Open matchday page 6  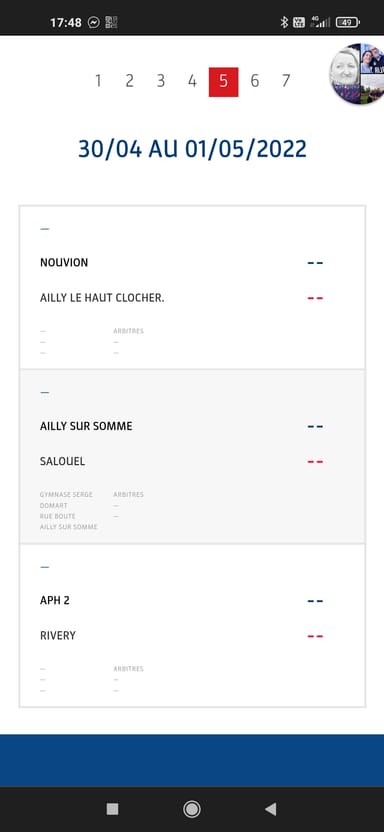click(255, 81)
